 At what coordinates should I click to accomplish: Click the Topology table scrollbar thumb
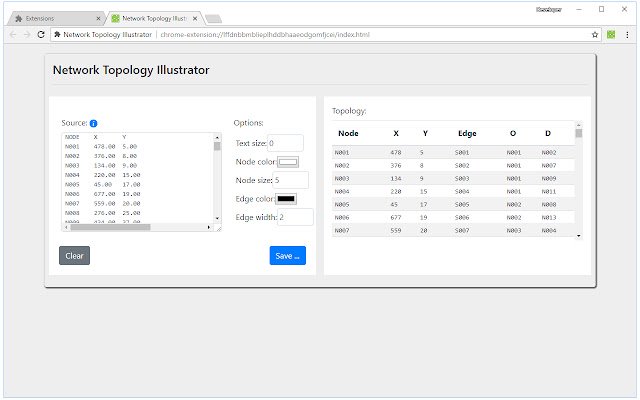579,133
